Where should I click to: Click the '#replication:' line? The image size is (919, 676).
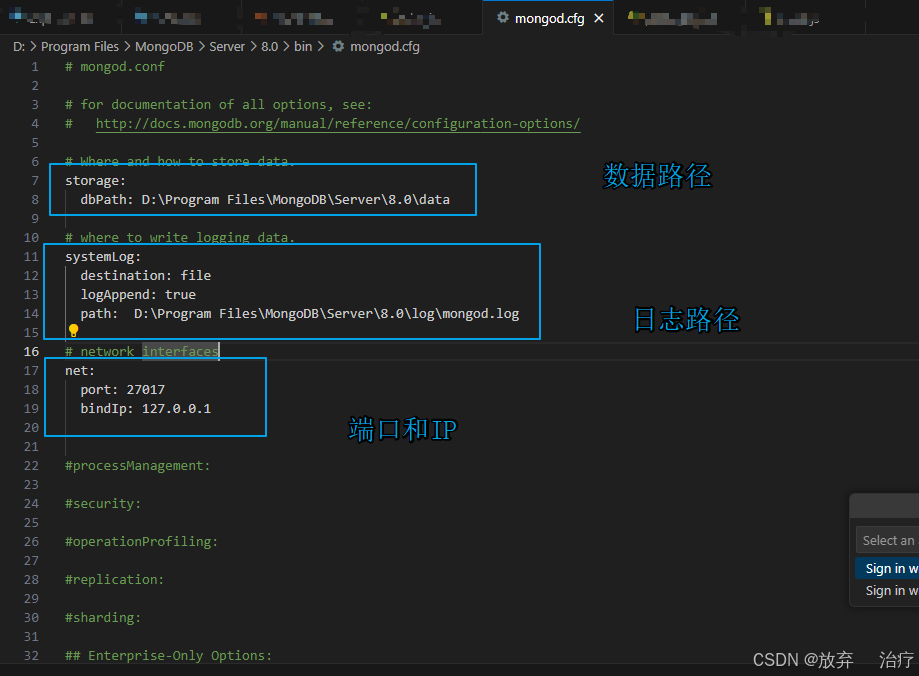coord(115,580)
